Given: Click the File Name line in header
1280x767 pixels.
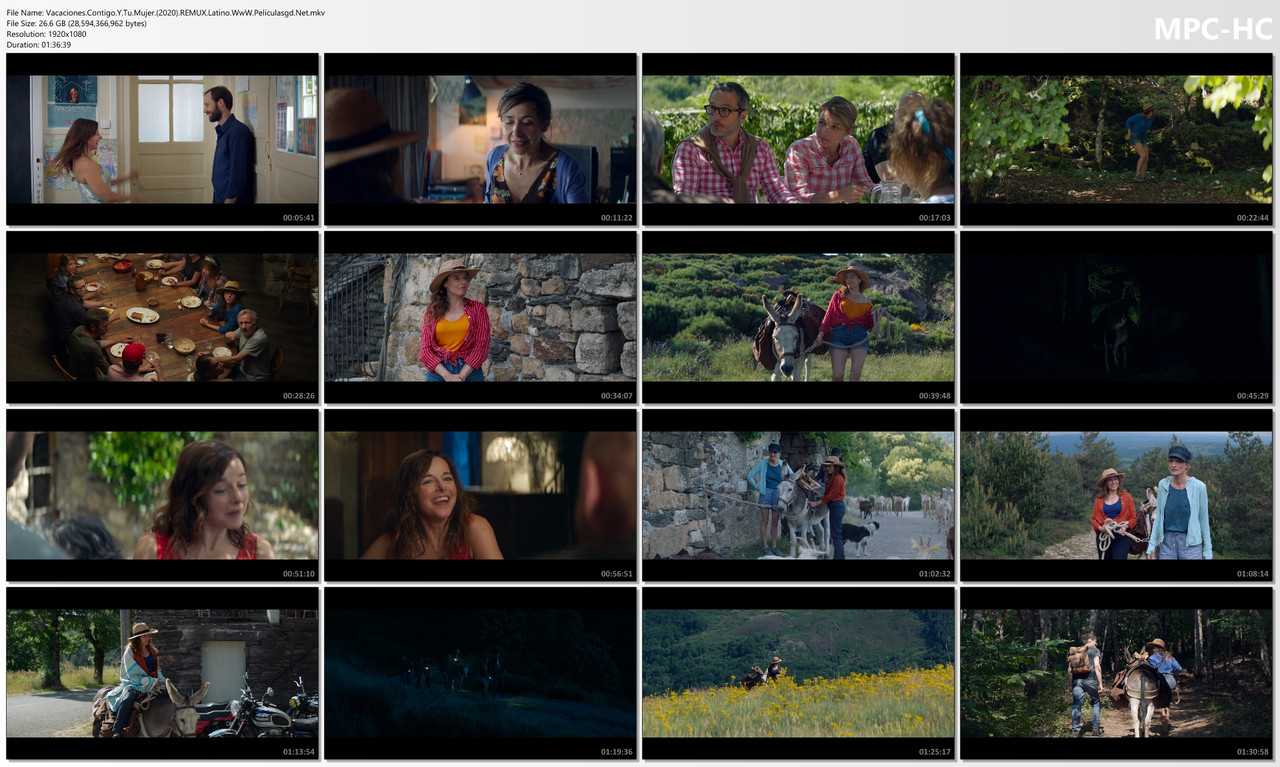Looking at the screenshot, I should coord(165,13).
